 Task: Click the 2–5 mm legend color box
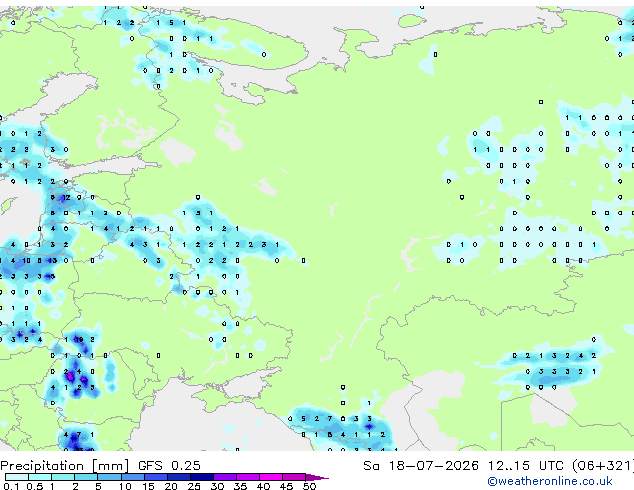86,477
